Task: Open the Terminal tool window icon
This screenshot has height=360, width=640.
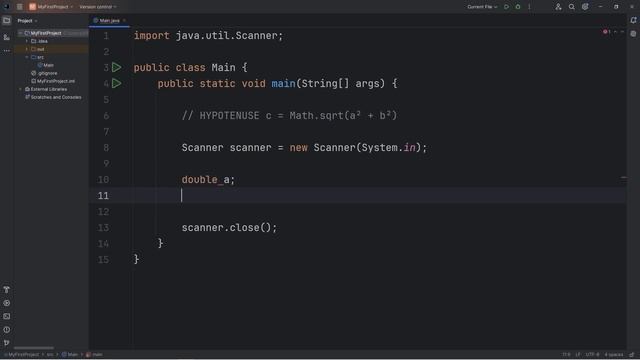Action: pos(7,316)
